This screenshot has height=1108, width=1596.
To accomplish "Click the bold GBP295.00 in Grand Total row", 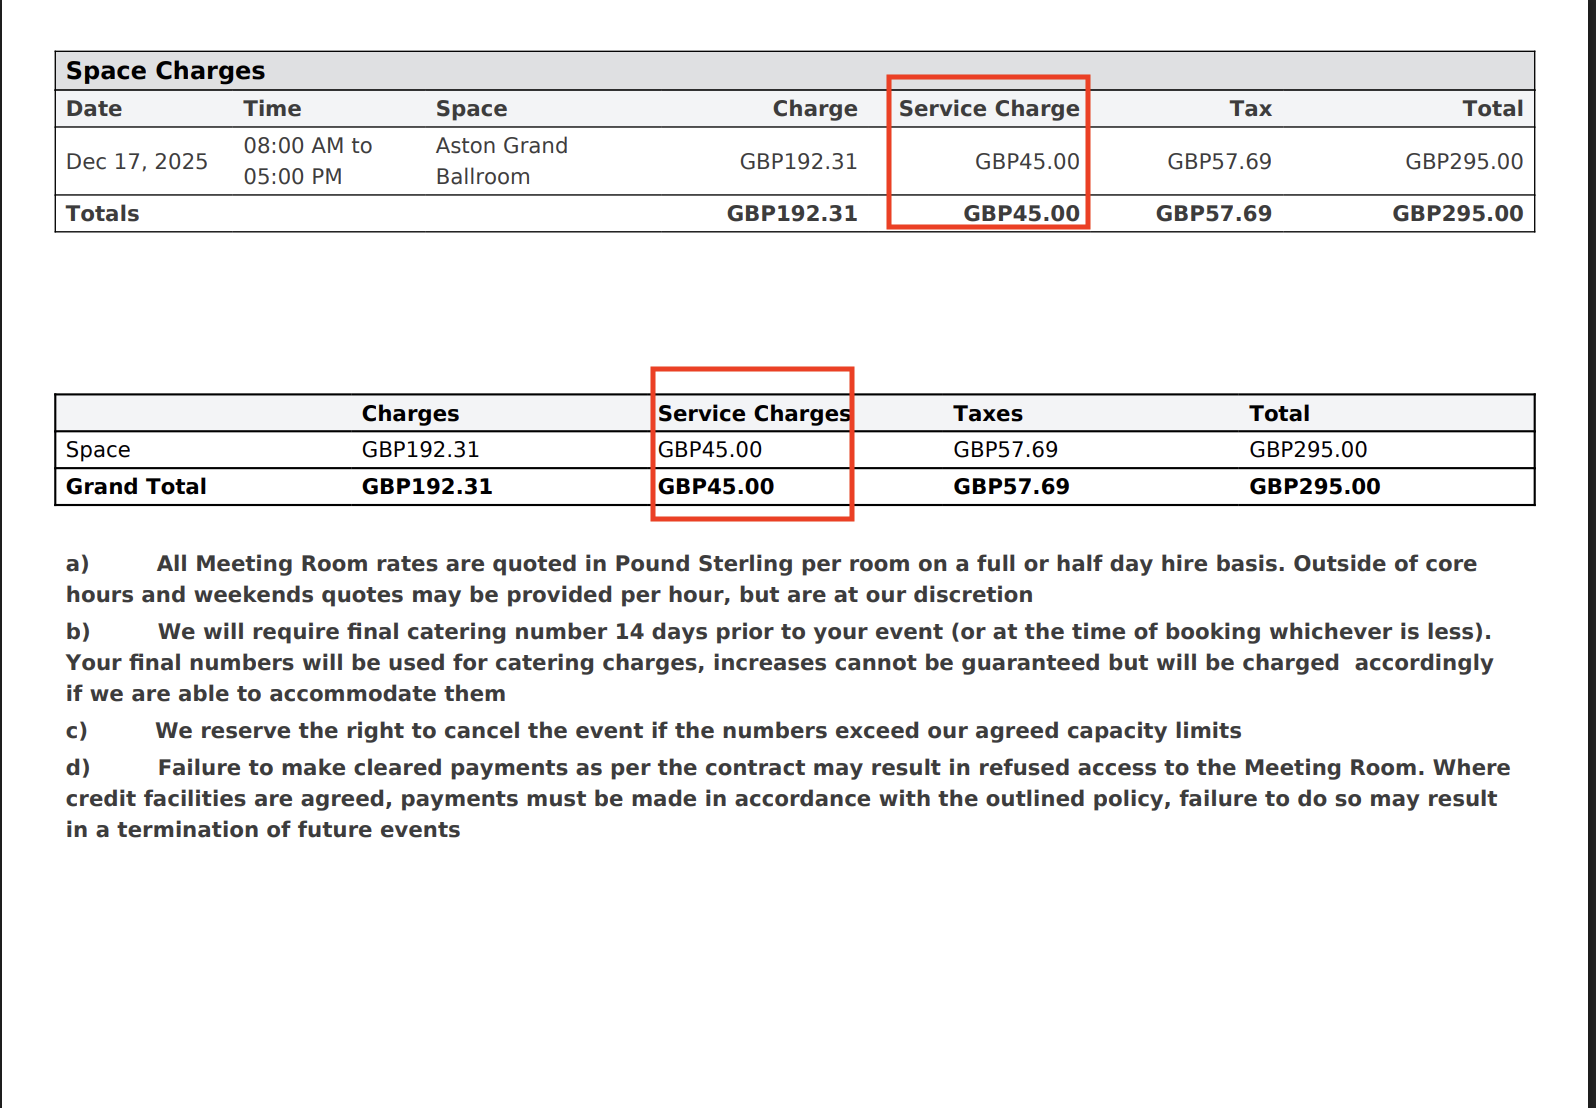I will click(1314, 487).
